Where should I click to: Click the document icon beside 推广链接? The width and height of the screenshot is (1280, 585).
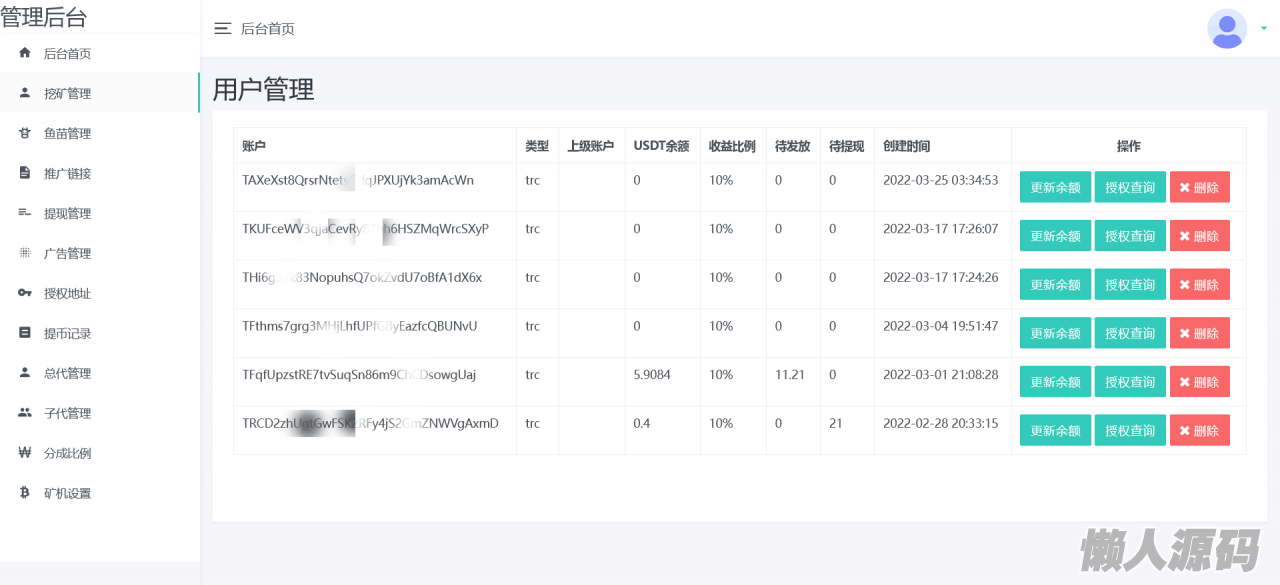click(x=25, y=173)
